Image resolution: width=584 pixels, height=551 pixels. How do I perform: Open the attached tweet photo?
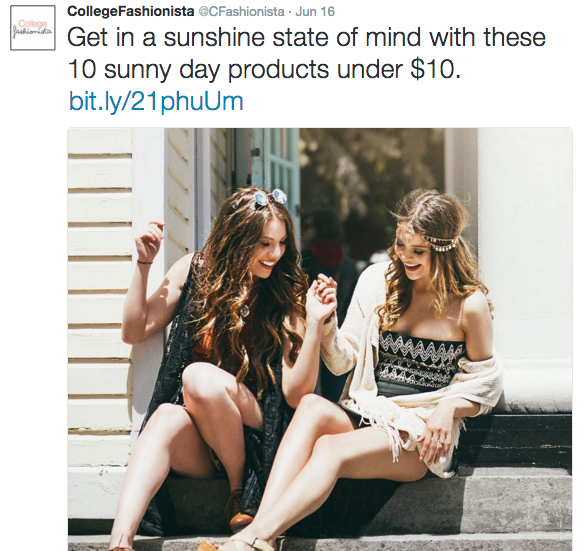click(320, 339)
